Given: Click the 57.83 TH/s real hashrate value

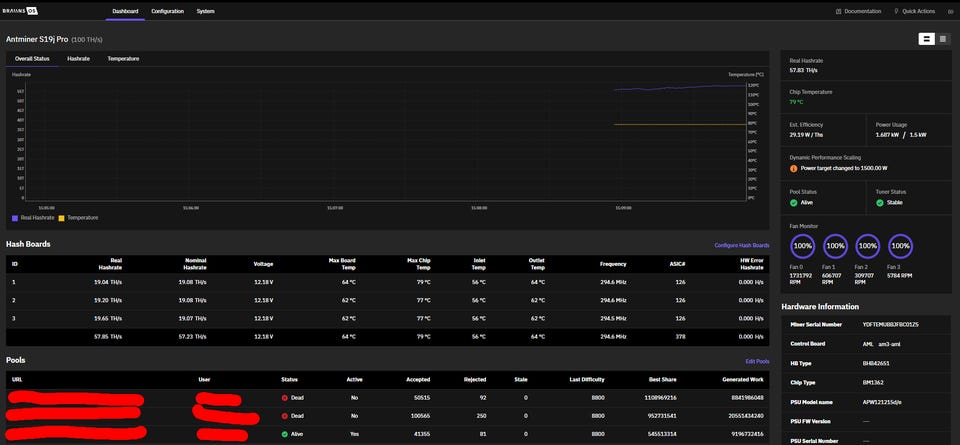Looking at the screenshot, I should [x=803, y=70].
